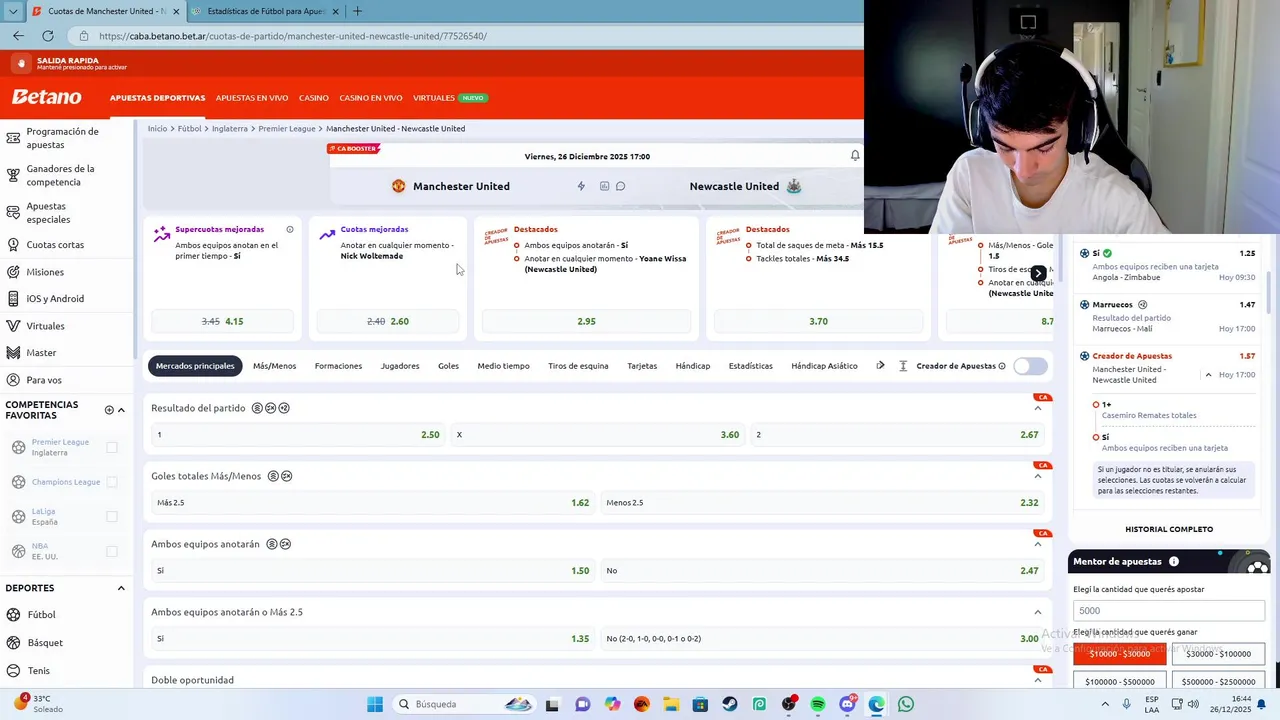Collapse Deportes sidebar section
Viewport: 1280px width, 720px height.
pyautogui.click(x=121, y=588)
